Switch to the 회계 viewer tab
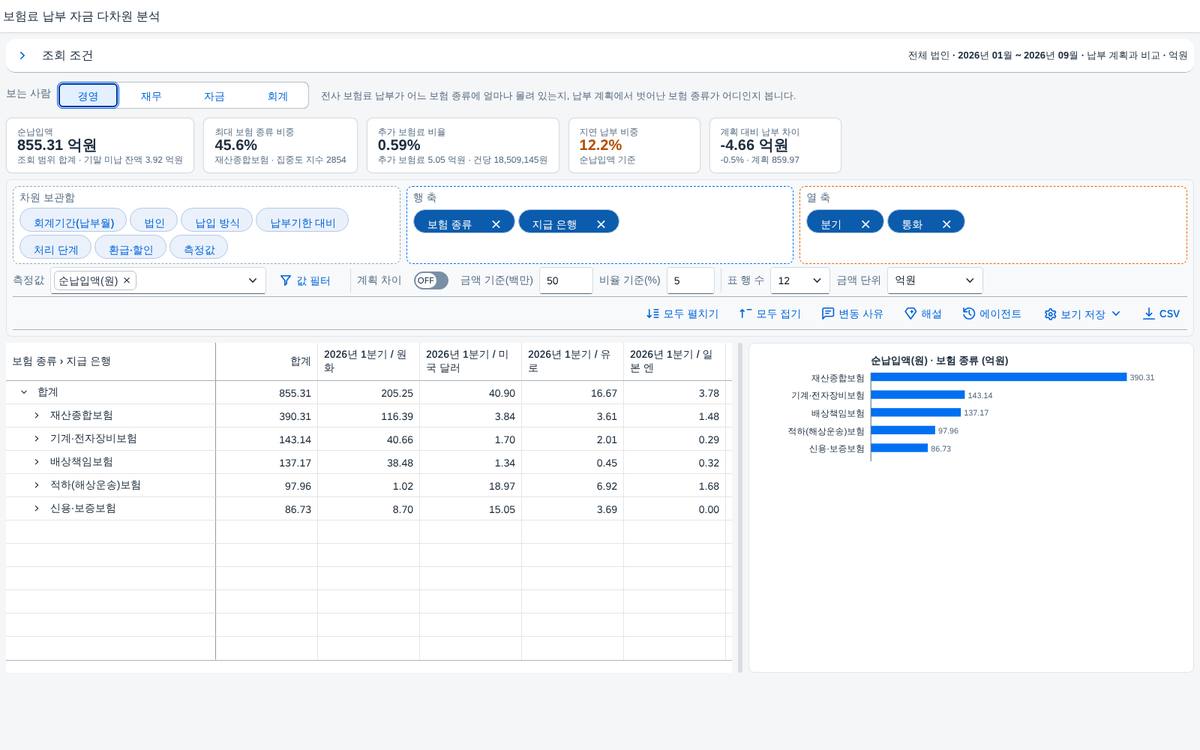1200x750 pixels. (277, 96)
